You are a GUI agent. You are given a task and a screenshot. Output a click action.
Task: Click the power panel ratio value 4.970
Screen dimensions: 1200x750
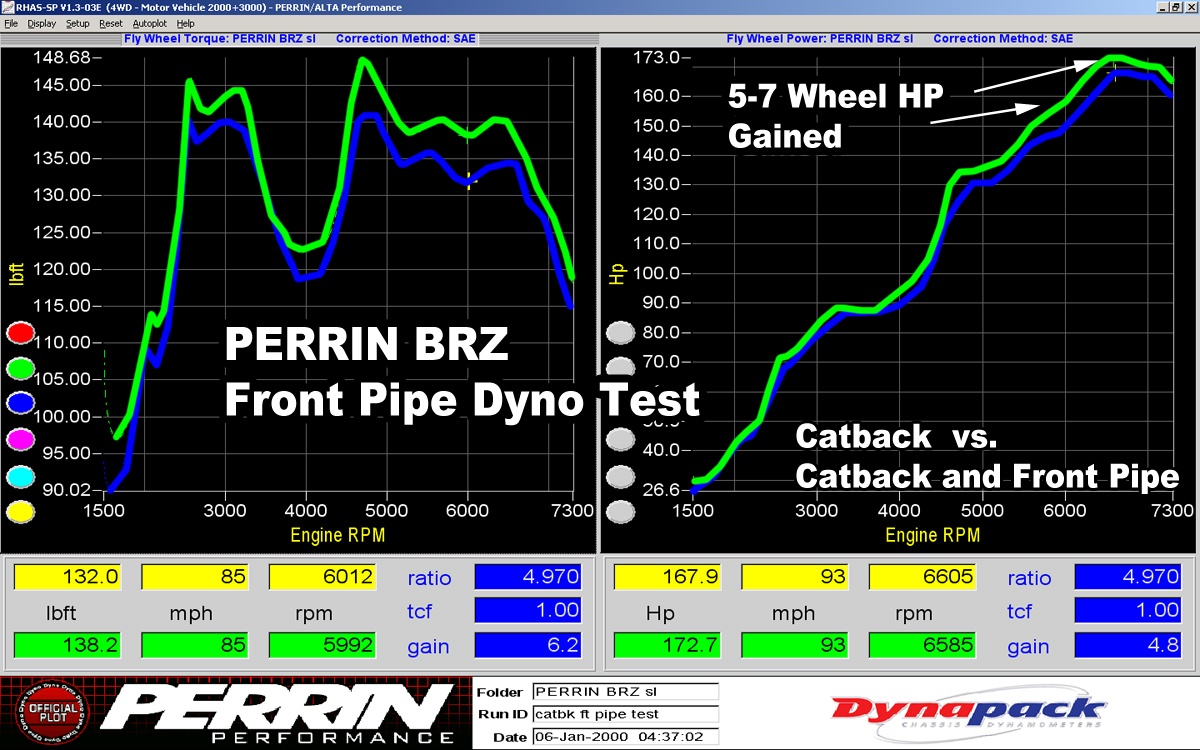1127,577
